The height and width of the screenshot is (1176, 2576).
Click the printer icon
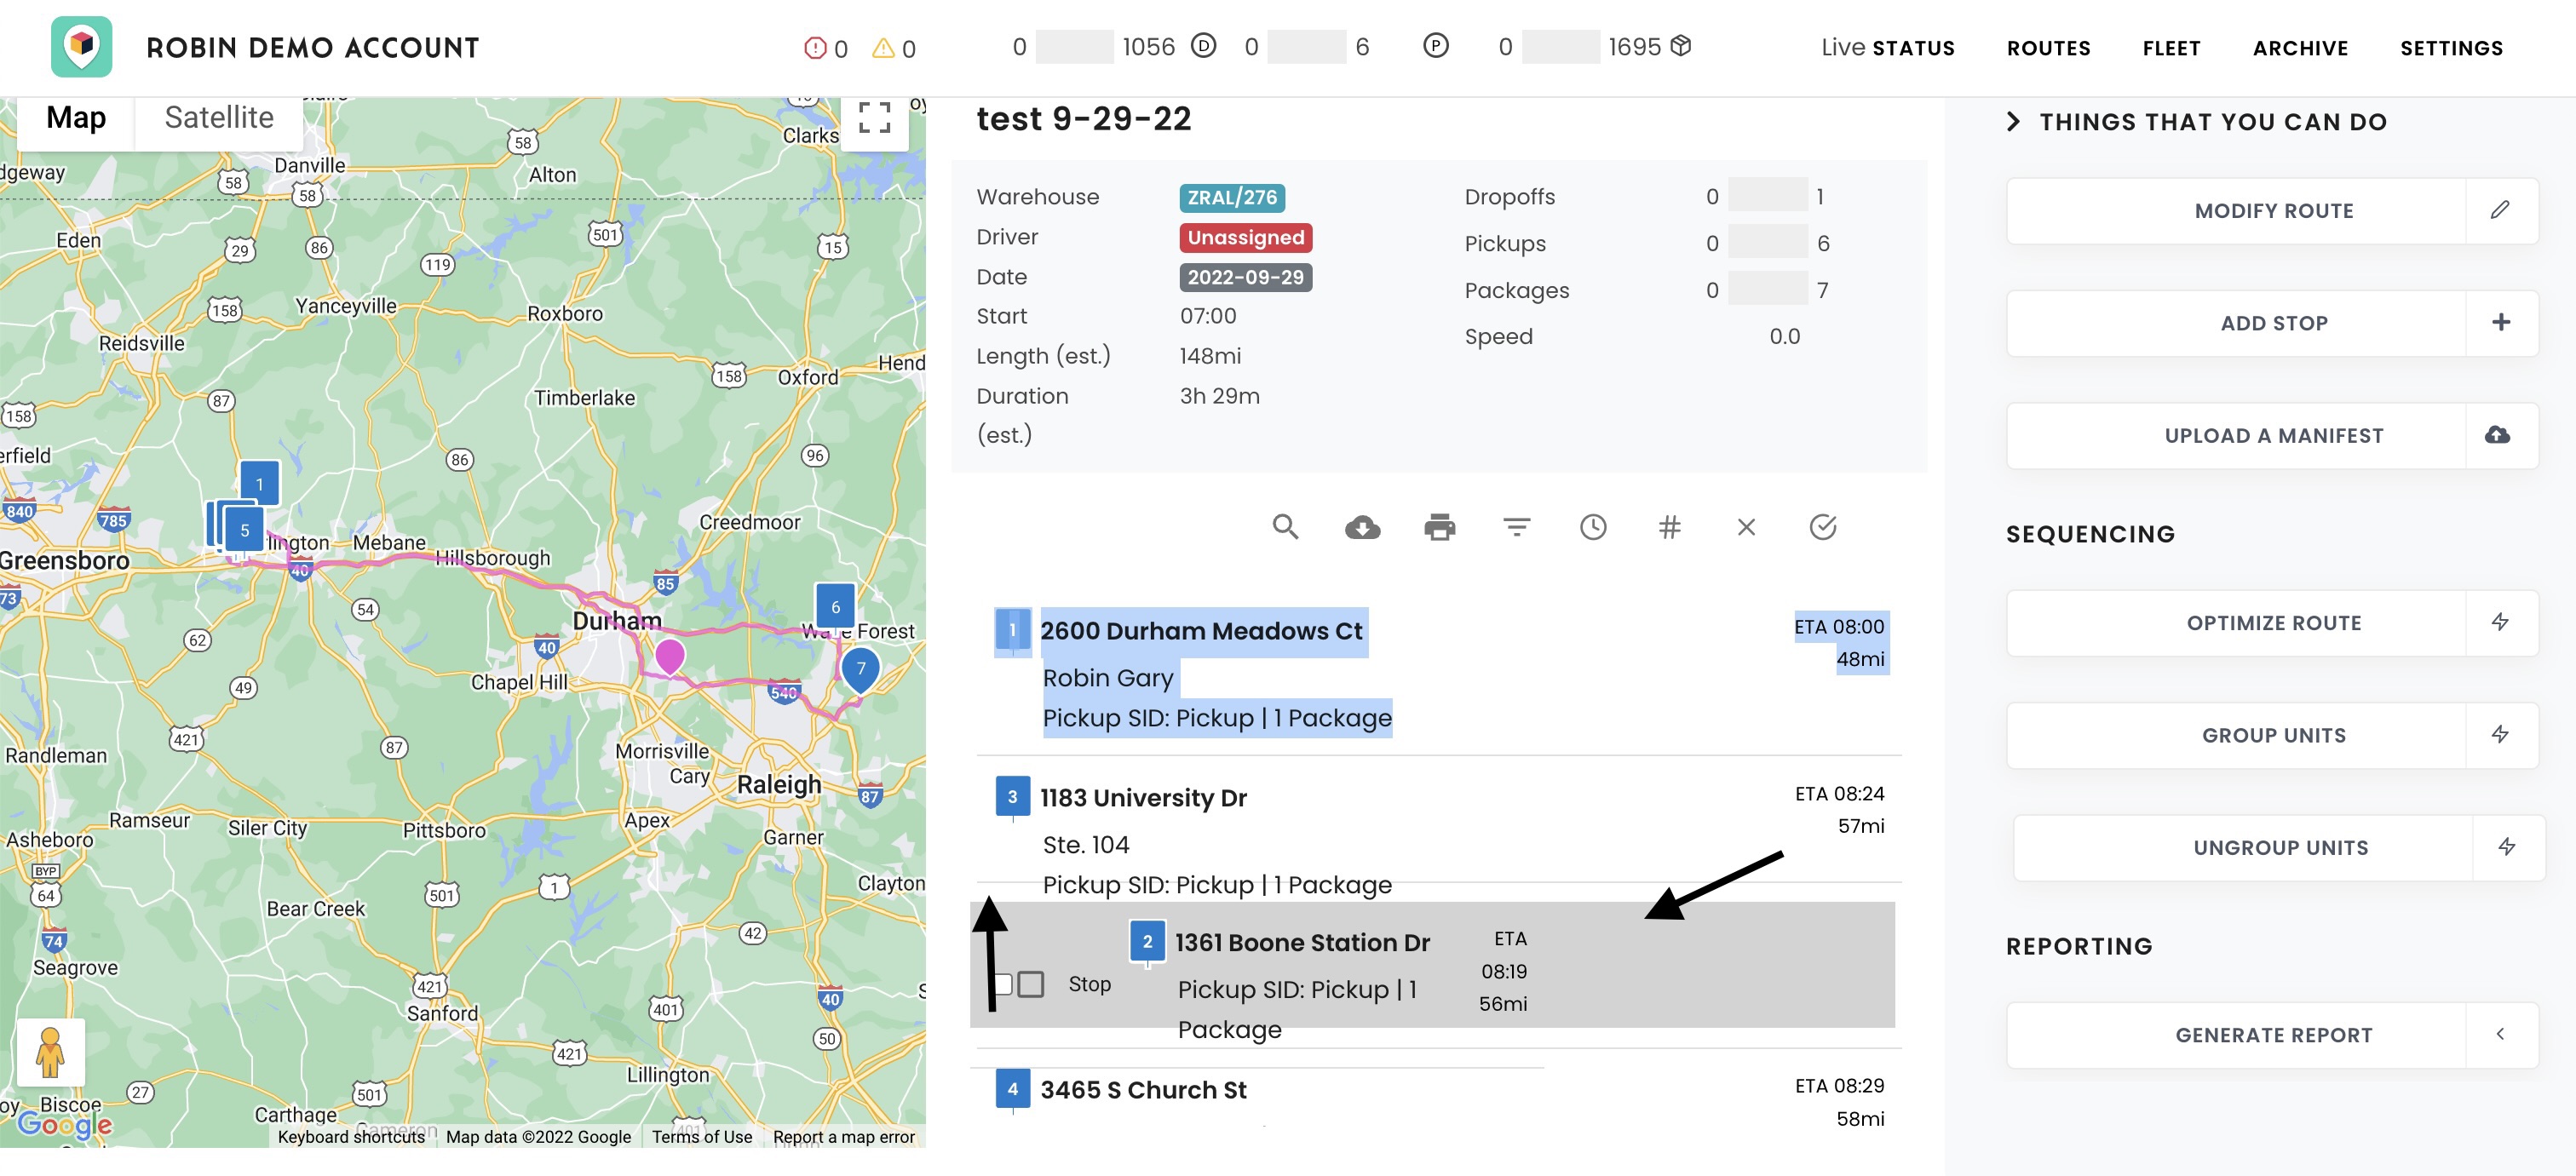[x=1439, y=527]
